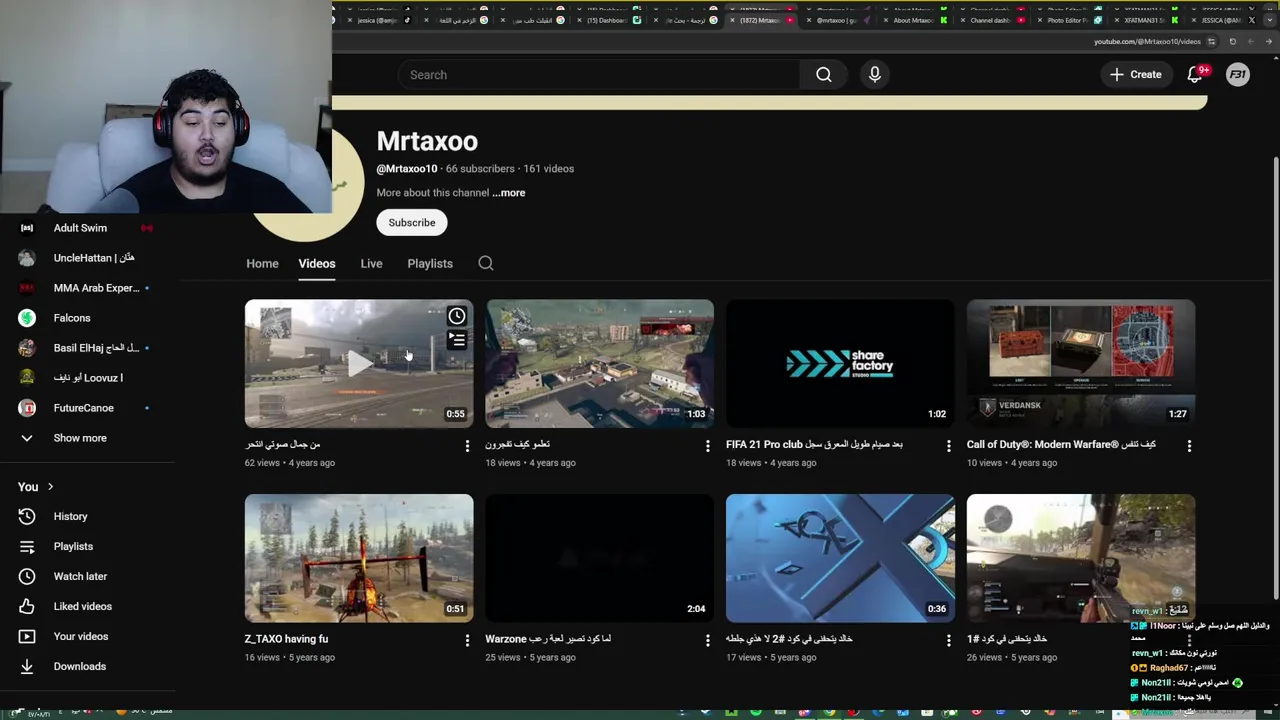This screenshot has height=720, width=1280.
Task: Play the 0:36 video thumbnail
Action: 840,558
